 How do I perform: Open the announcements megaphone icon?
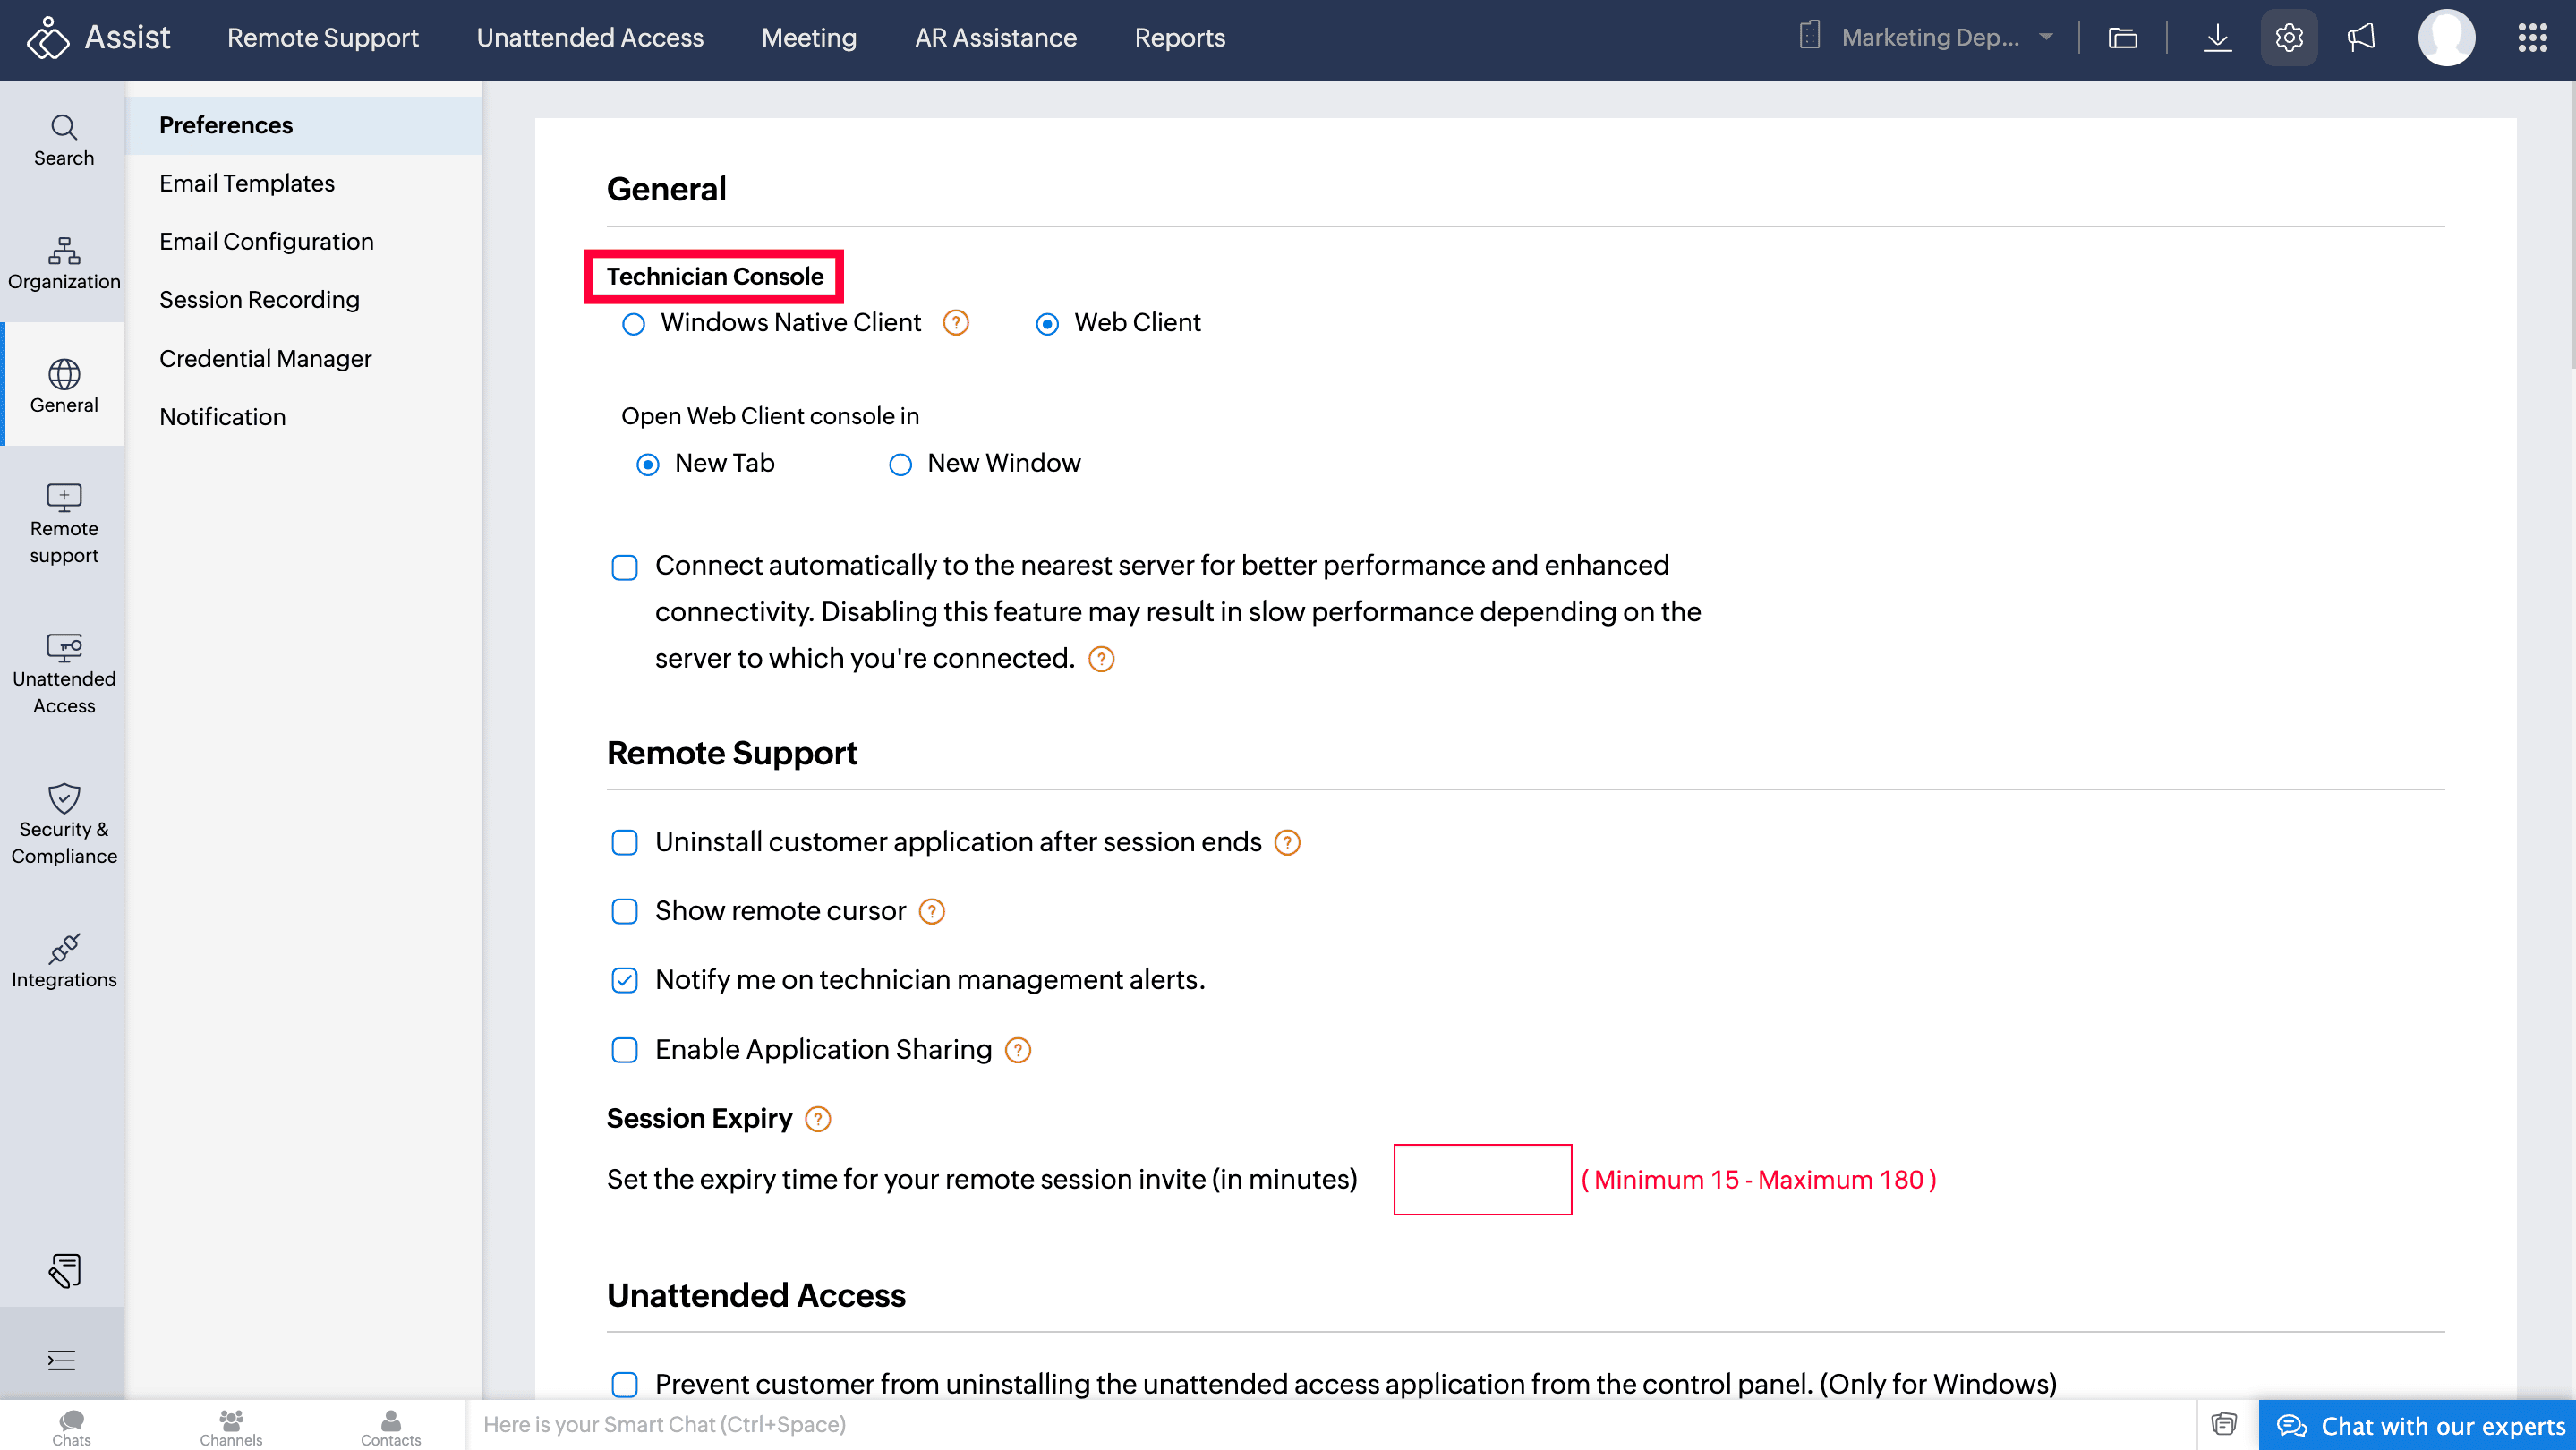click(2361, 38)
